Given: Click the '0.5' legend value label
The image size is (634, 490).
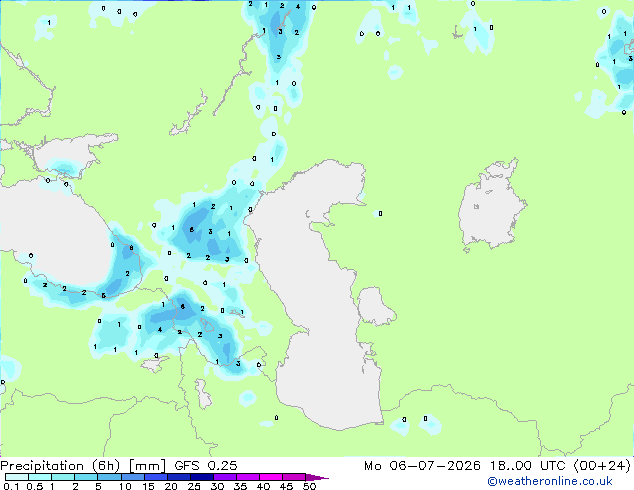Looking at the screenshot, I should coord(34,486).
